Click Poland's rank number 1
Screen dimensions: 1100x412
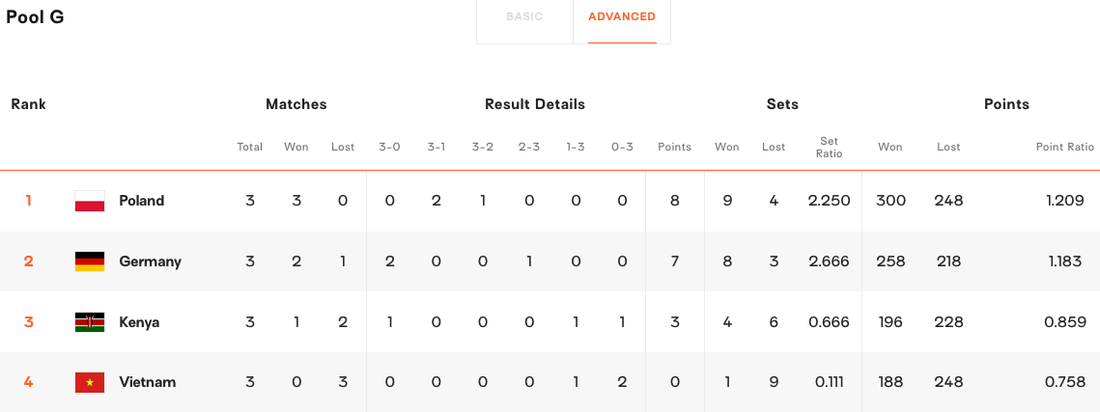click(x=28, y=201)
